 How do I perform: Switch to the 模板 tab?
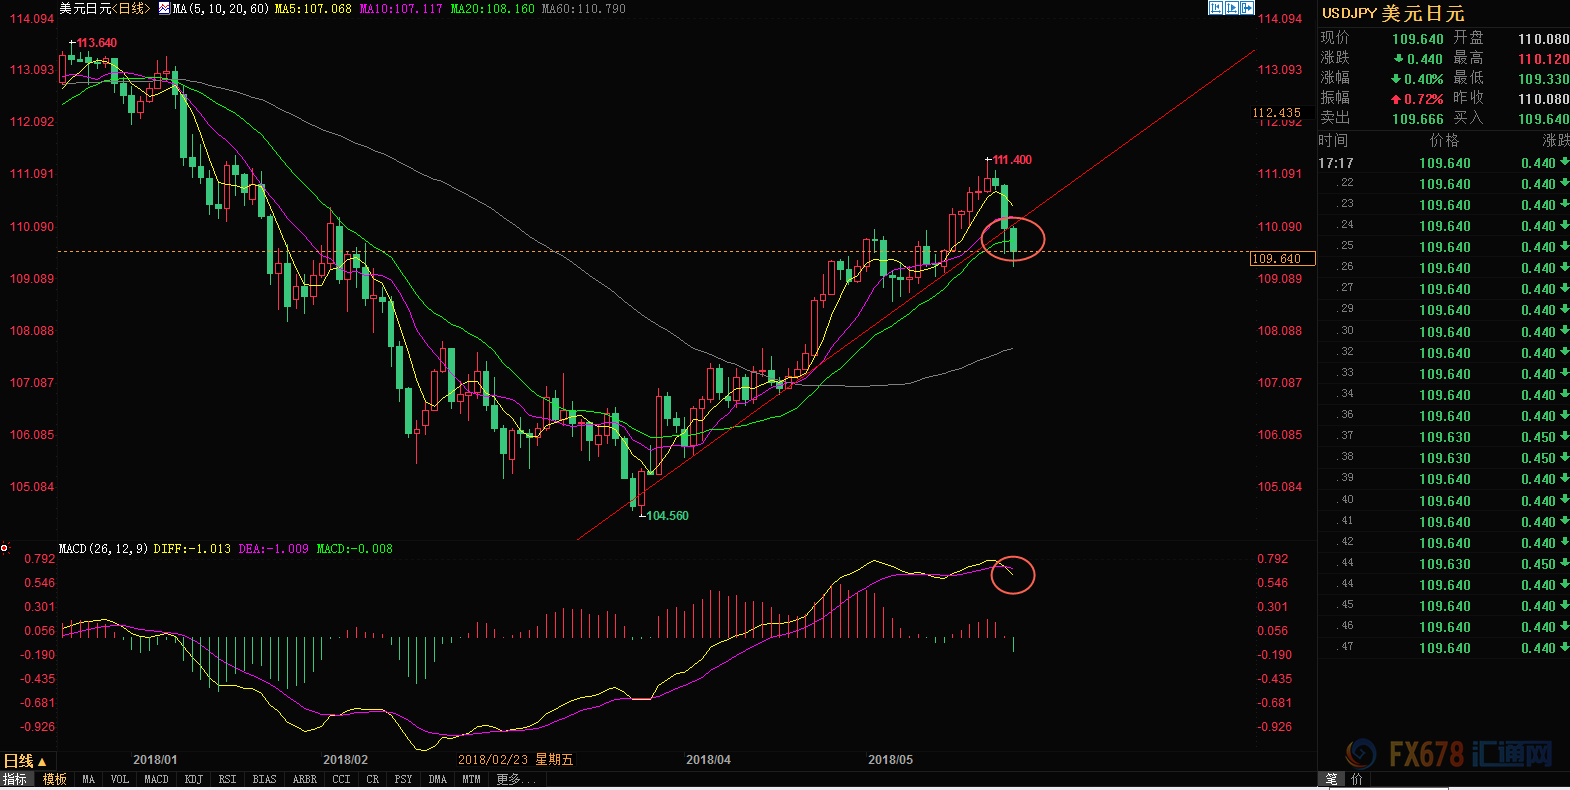54,779
